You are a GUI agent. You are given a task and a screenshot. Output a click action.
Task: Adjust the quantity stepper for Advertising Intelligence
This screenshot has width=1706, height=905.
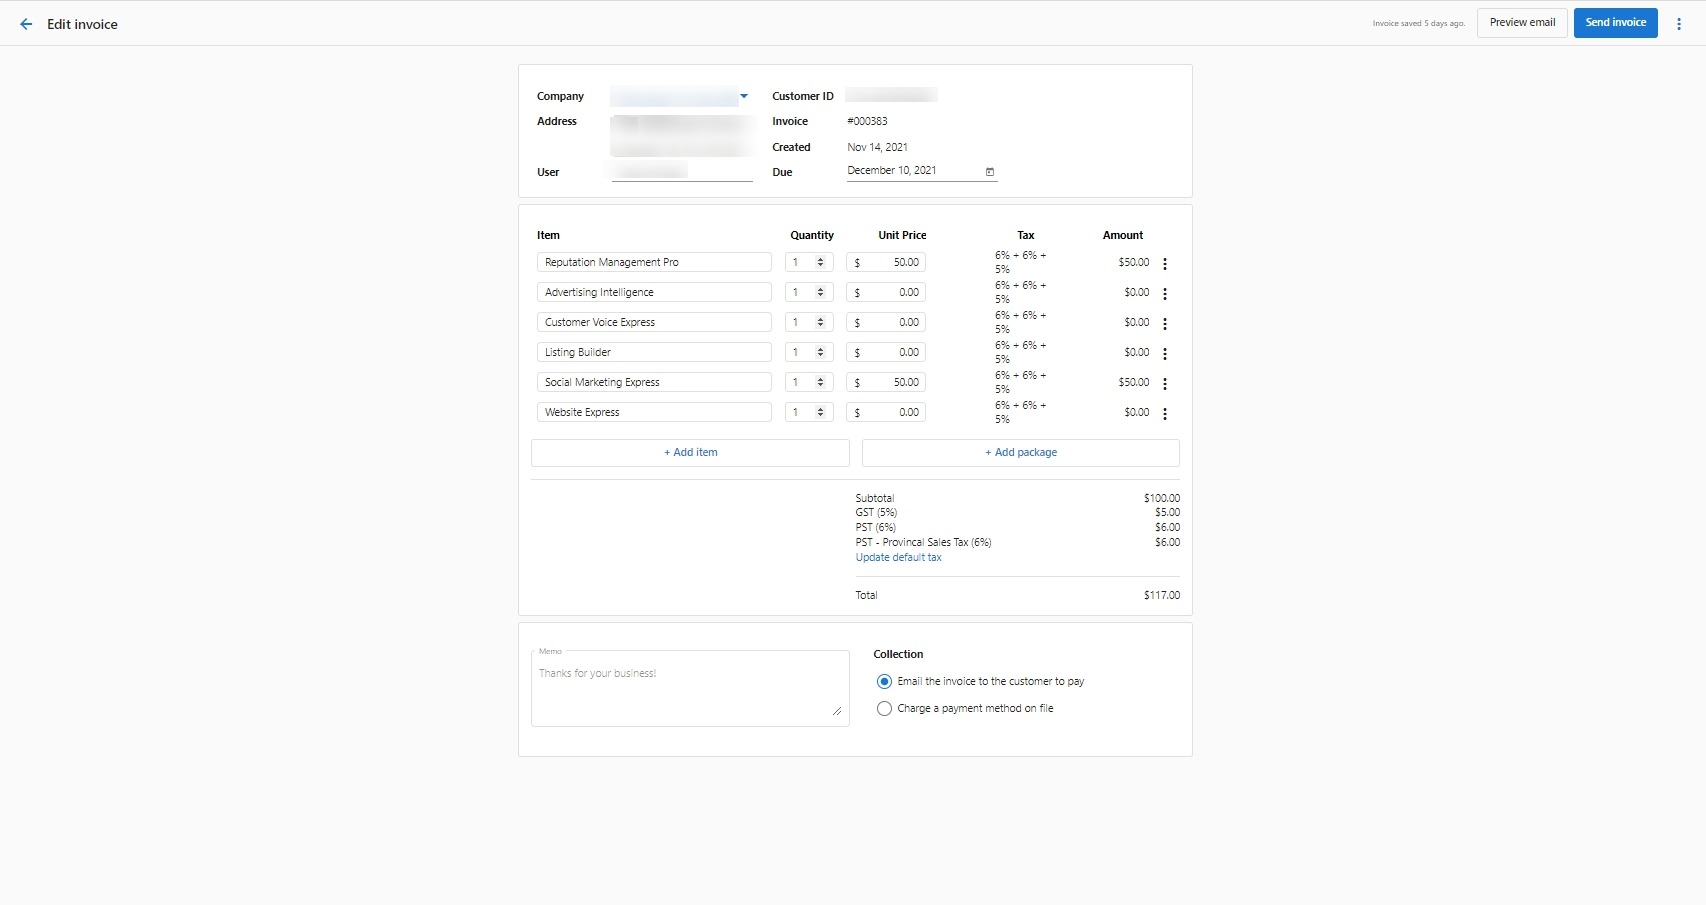[x=820, y=292]
